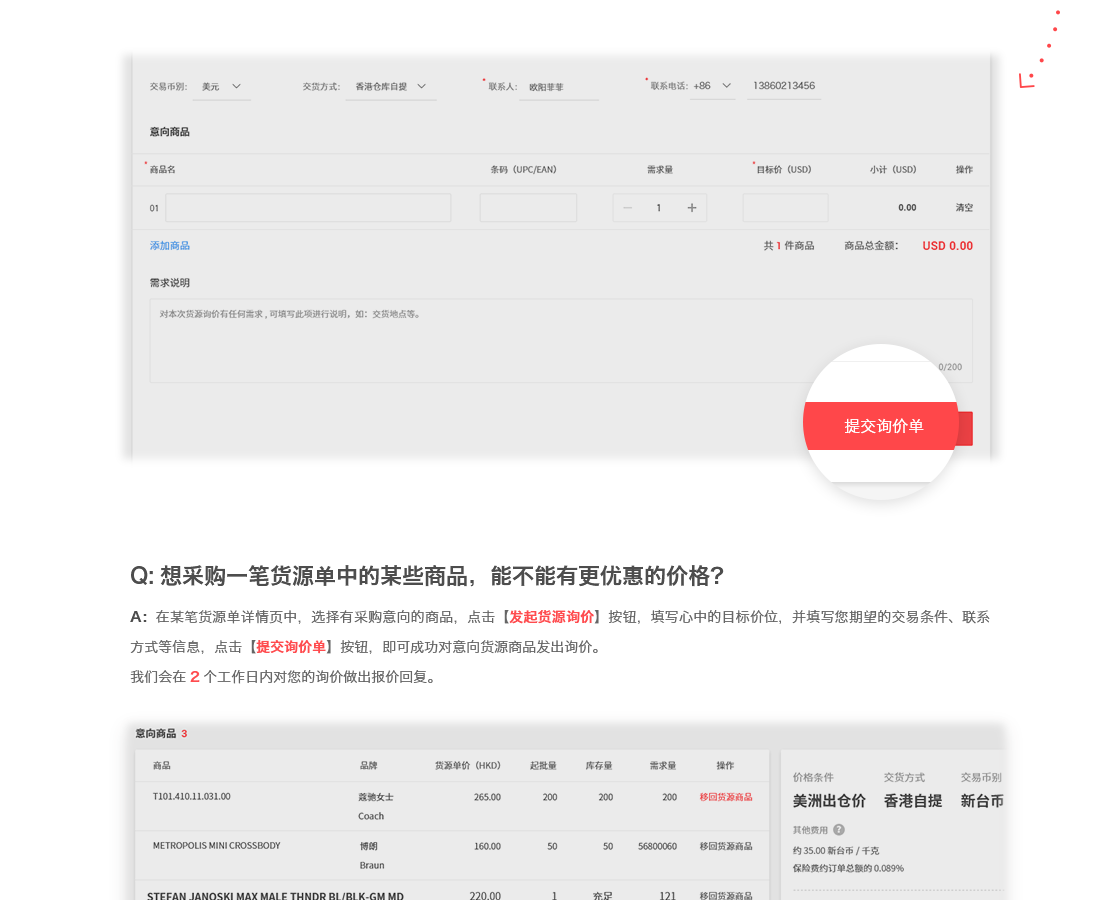This screenshot has width=1120, height=900.
Task: Click the red 移回货源商品 link for Coach
Action: (x=725, y=797)
